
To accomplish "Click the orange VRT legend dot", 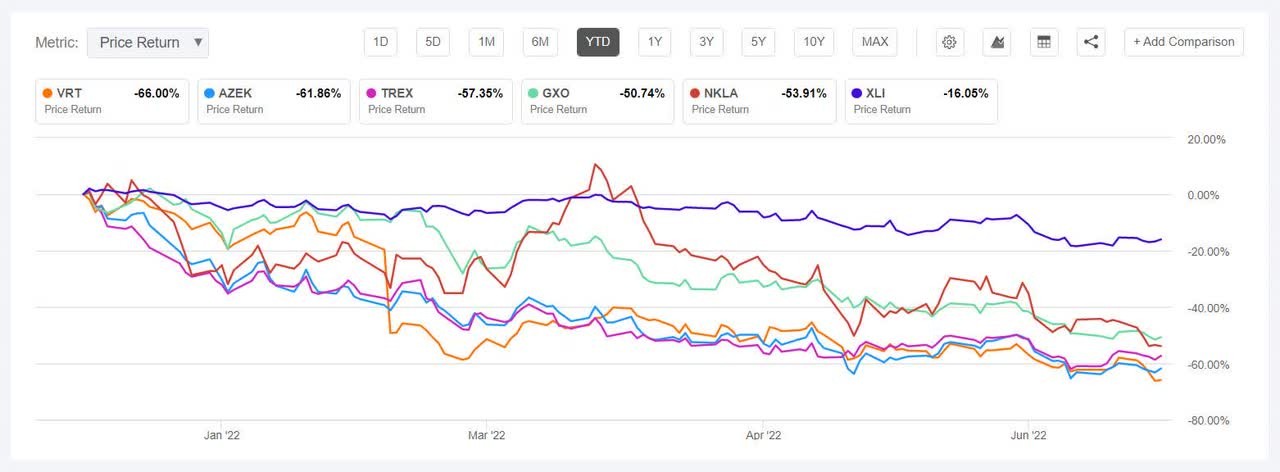I will (47, 94).
